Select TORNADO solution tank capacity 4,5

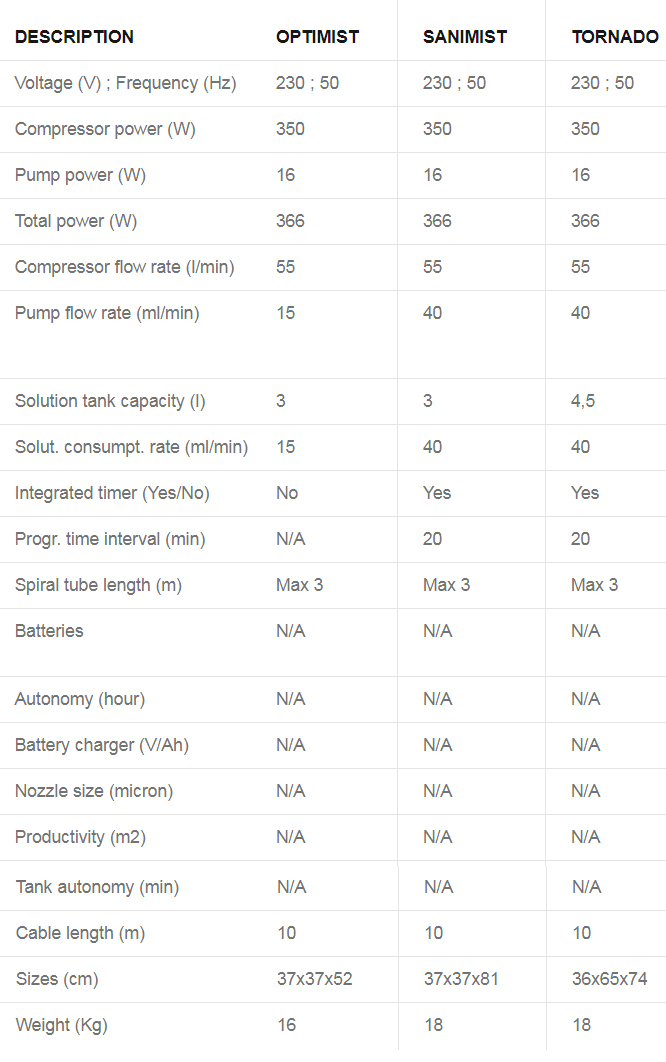point(583,401)
